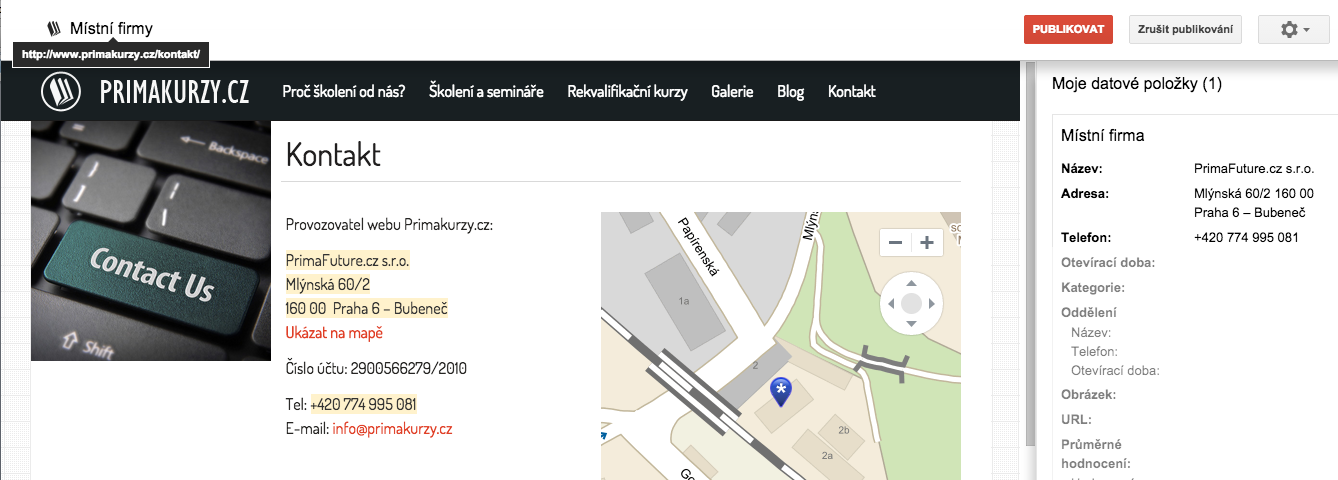
Task: Click the Ukázat na mapě link
Action: coord(334,333)
